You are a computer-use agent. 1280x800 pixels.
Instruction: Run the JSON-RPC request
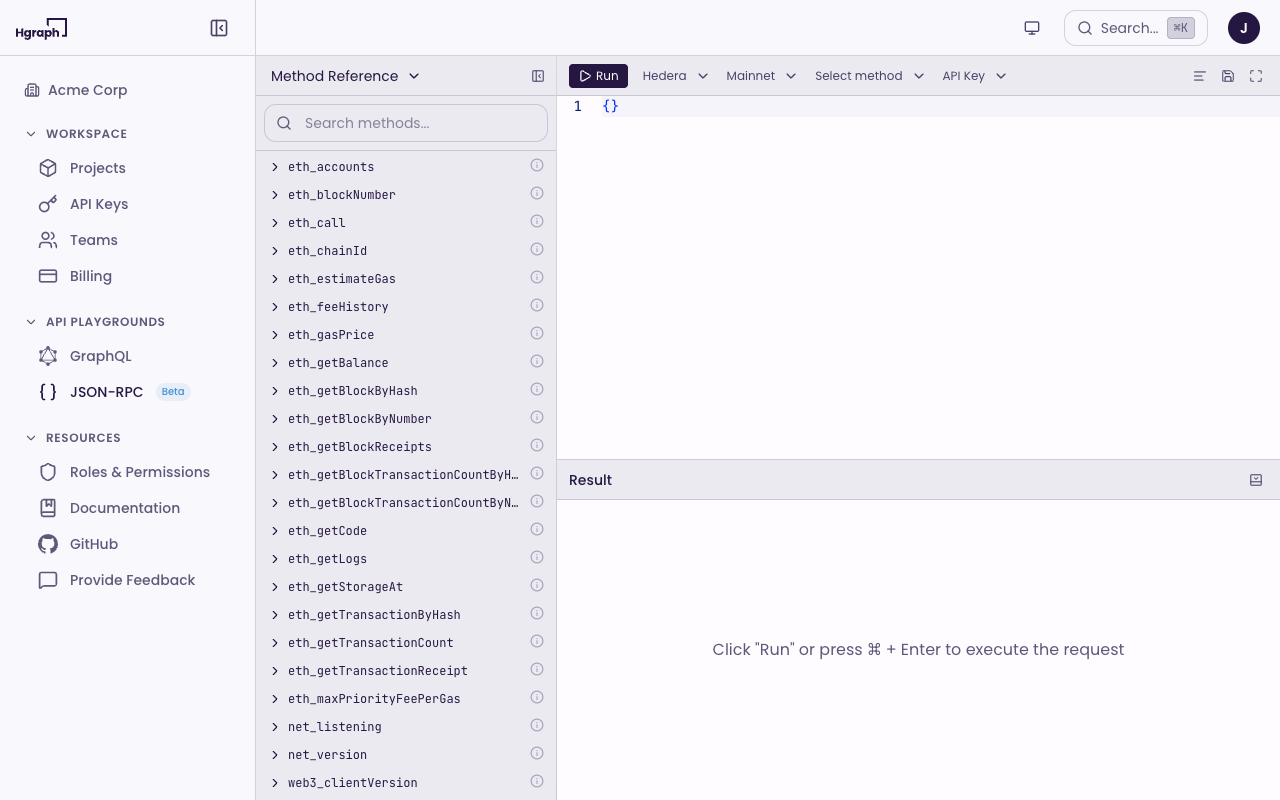point(598,75)
